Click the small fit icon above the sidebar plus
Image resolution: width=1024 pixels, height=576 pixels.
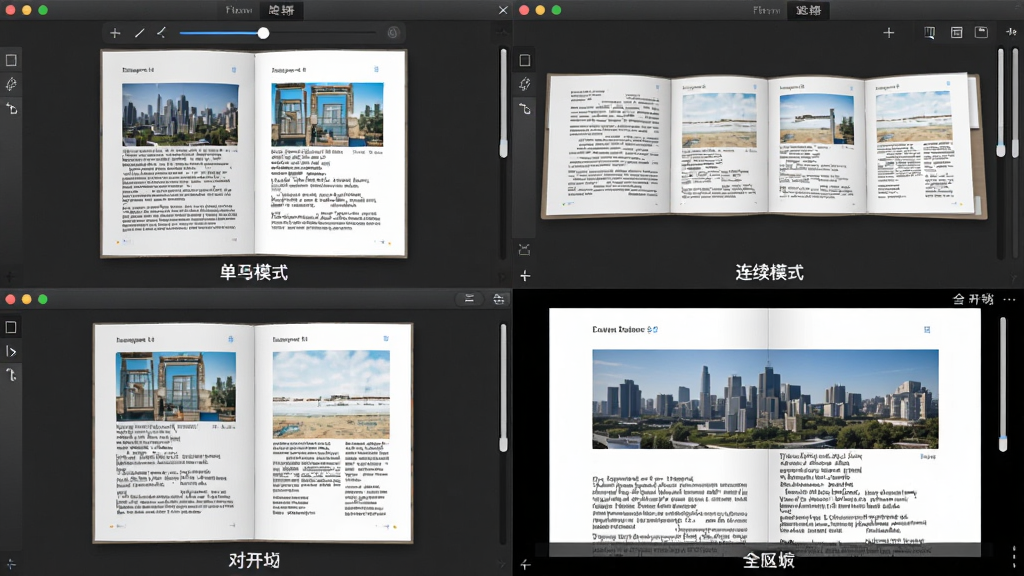[524, 249]
